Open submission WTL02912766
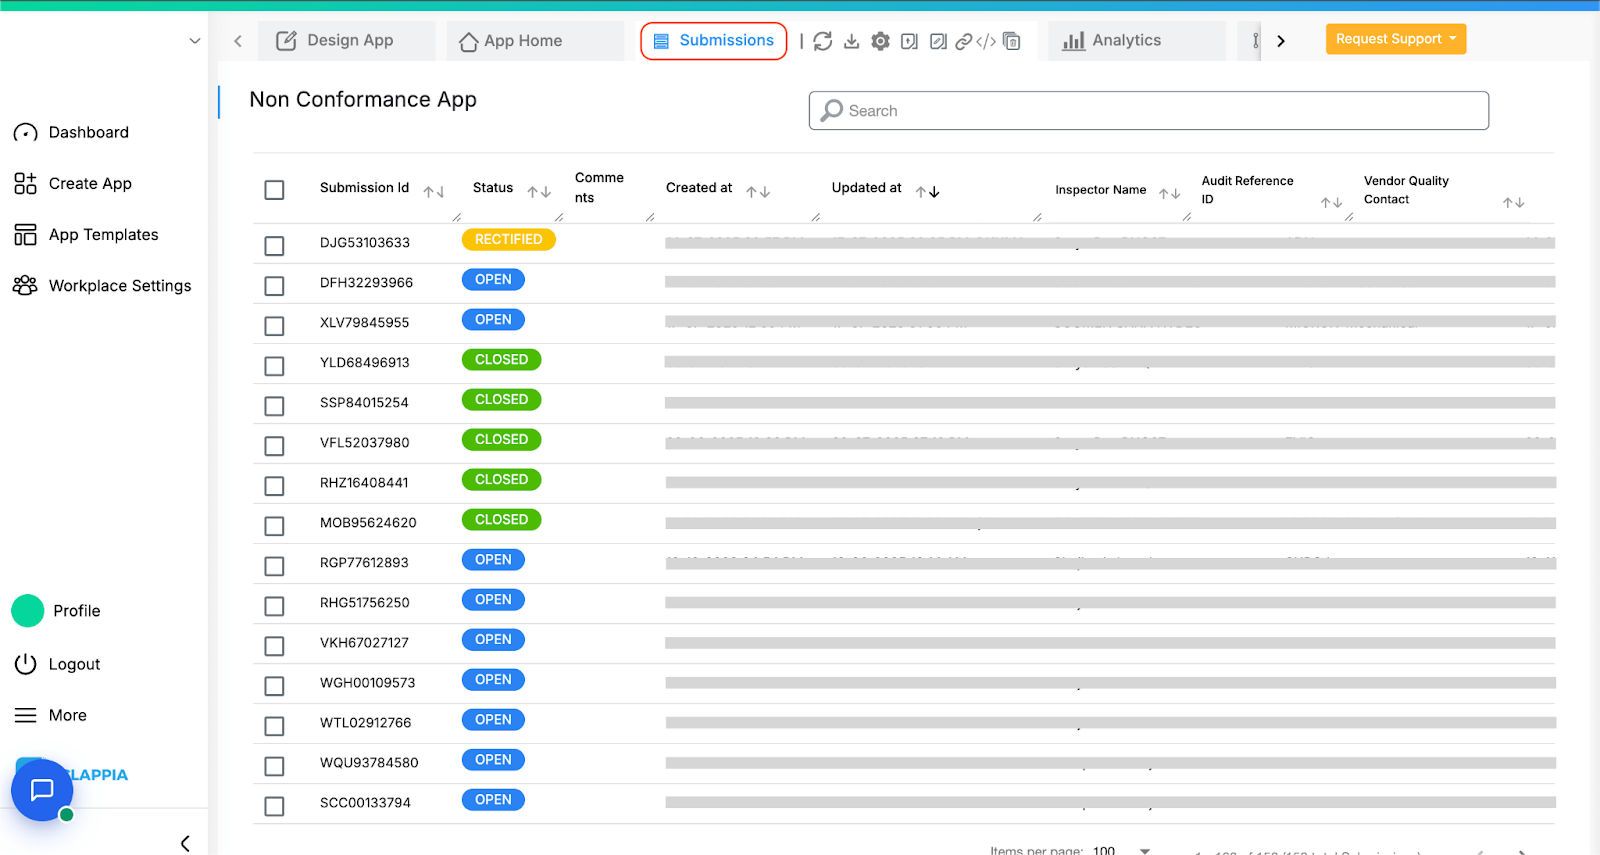Image resolution: width=1600 pixels, height=855 pixels. pyautogui.click(x=365, y=722)
